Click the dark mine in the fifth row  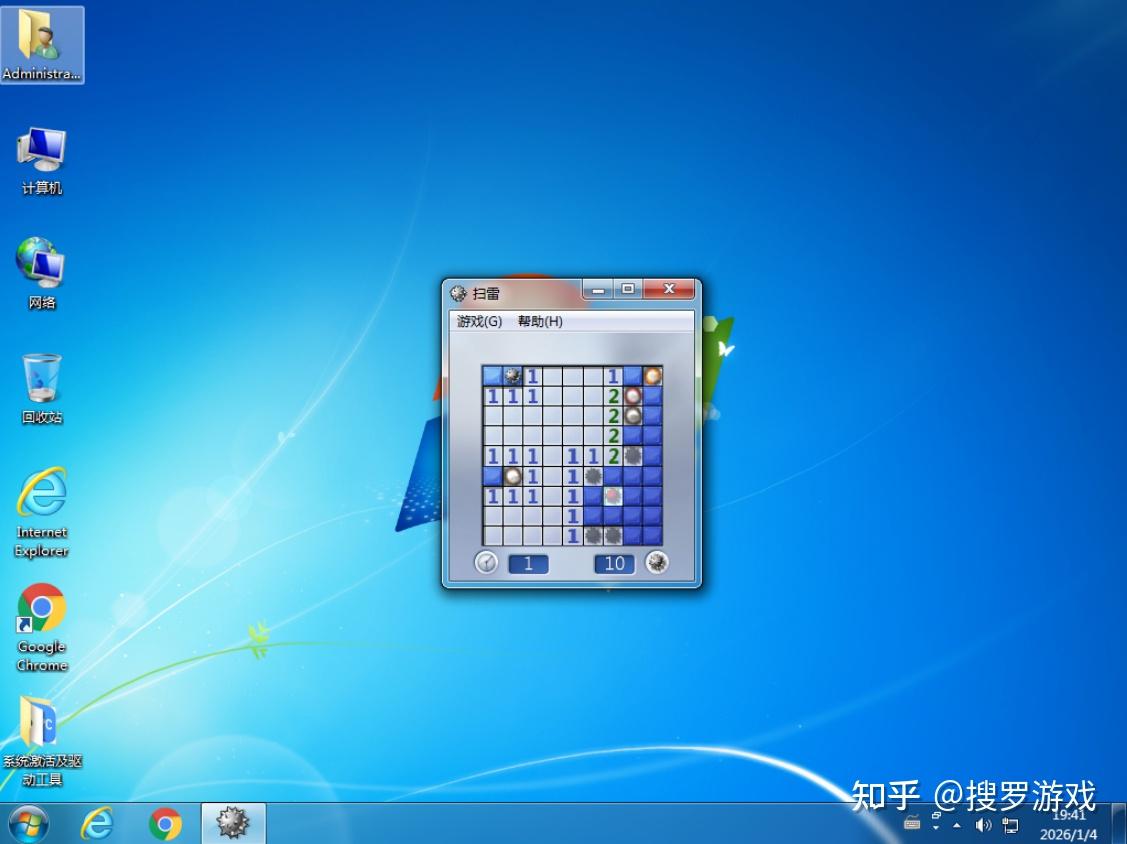coord(632,455)
